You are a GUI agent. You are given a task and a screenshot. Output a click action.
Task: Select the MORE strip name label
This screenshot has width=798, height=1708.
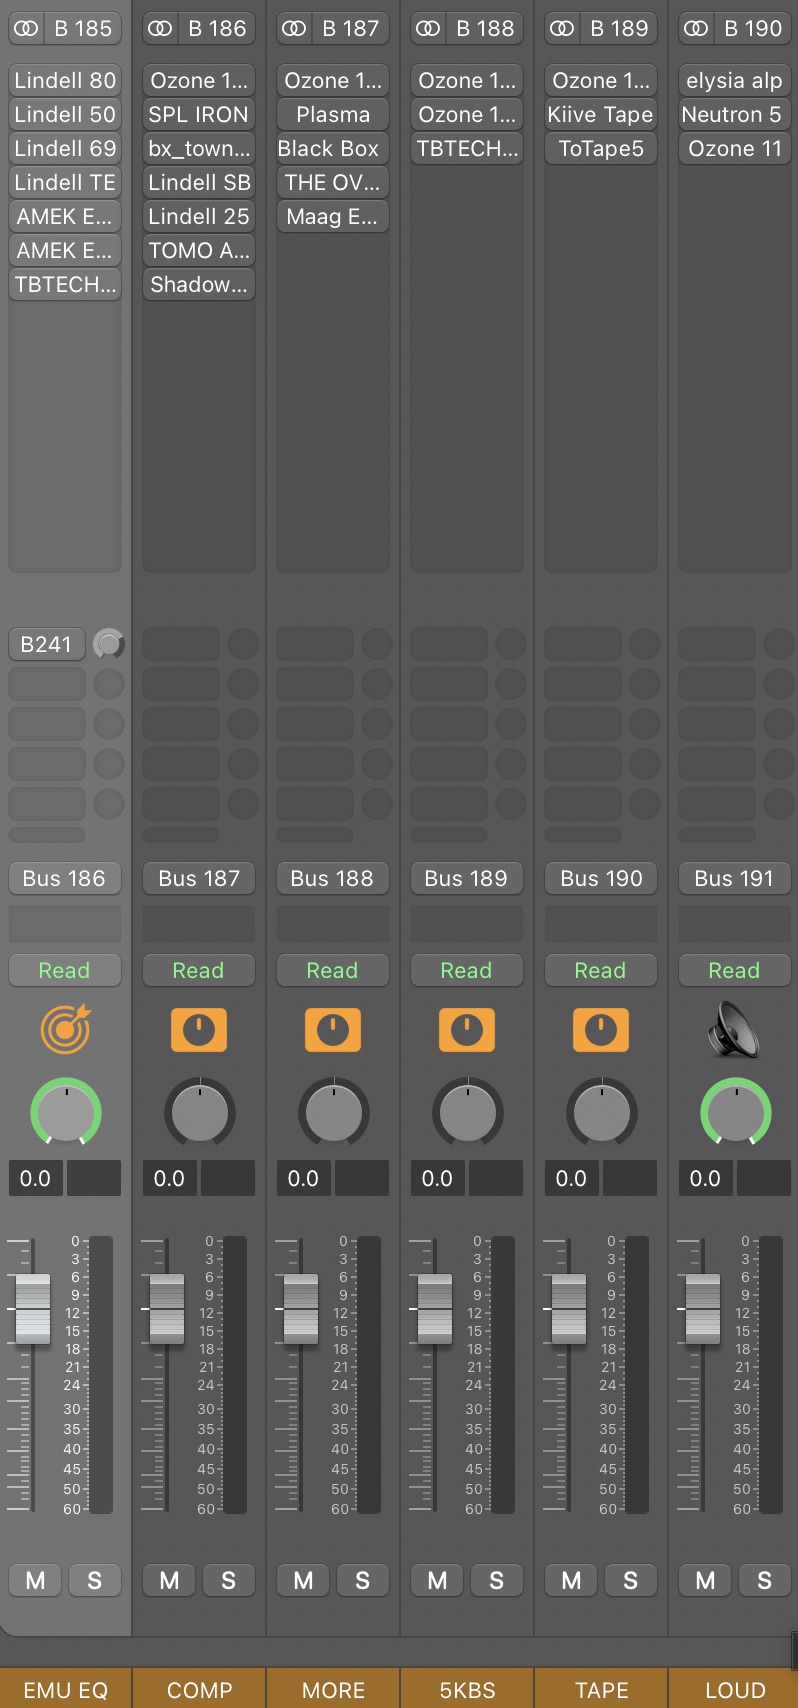[333, 1689]
